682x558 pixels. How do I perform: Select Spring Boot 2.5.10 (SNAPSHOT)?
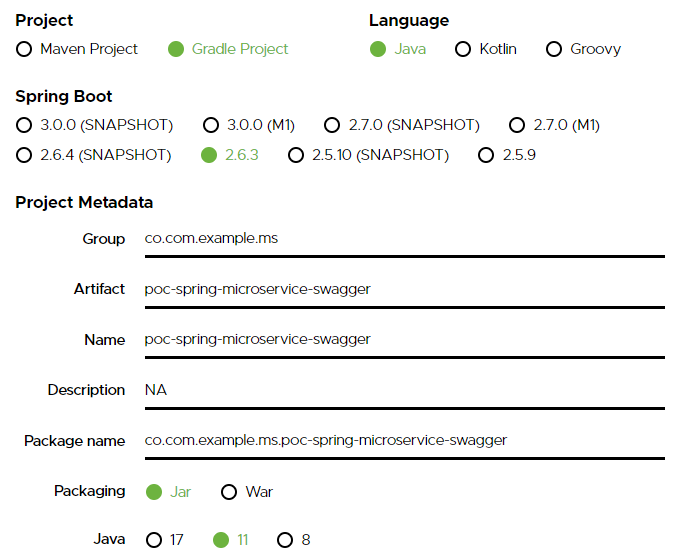296,155
